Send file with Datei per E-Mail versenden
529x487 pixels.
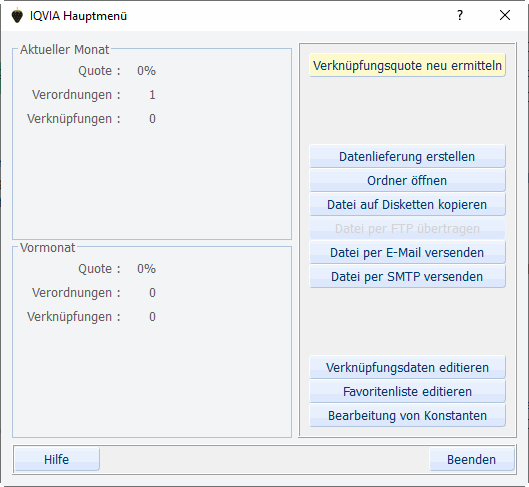pyautogui.click(x=407, y=252)
